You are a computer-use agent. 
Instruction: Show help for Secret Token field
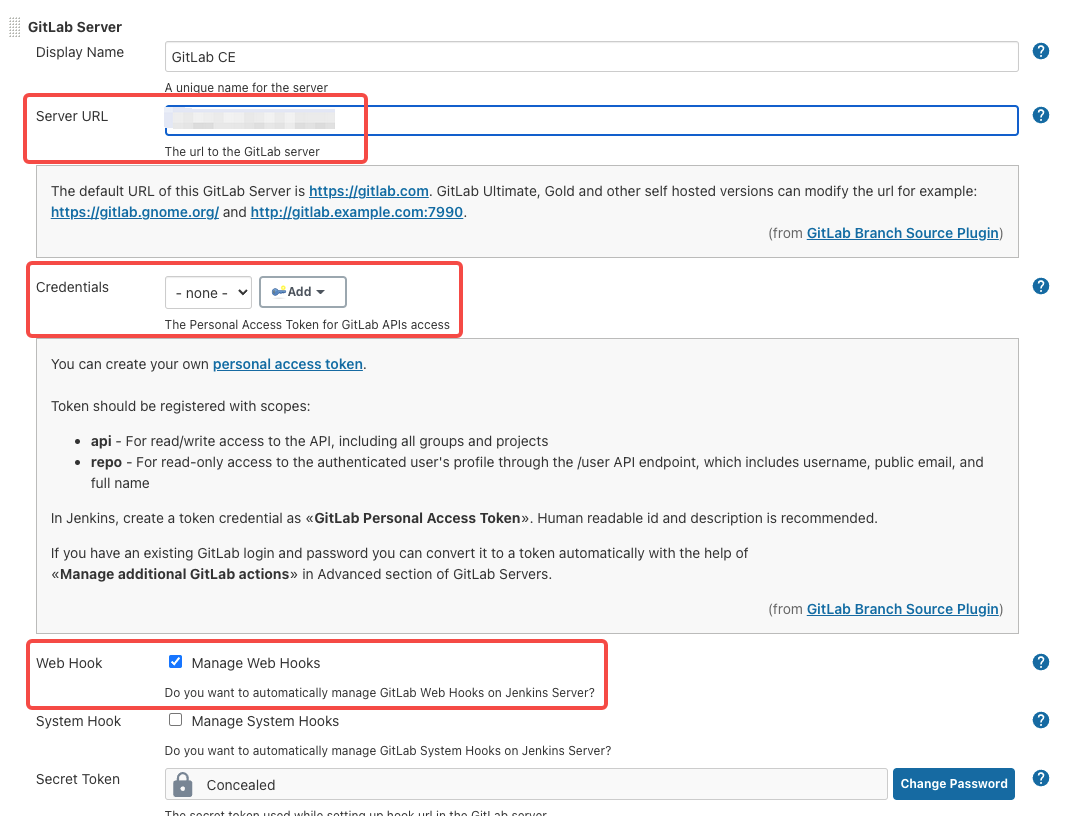(1041, 778)
